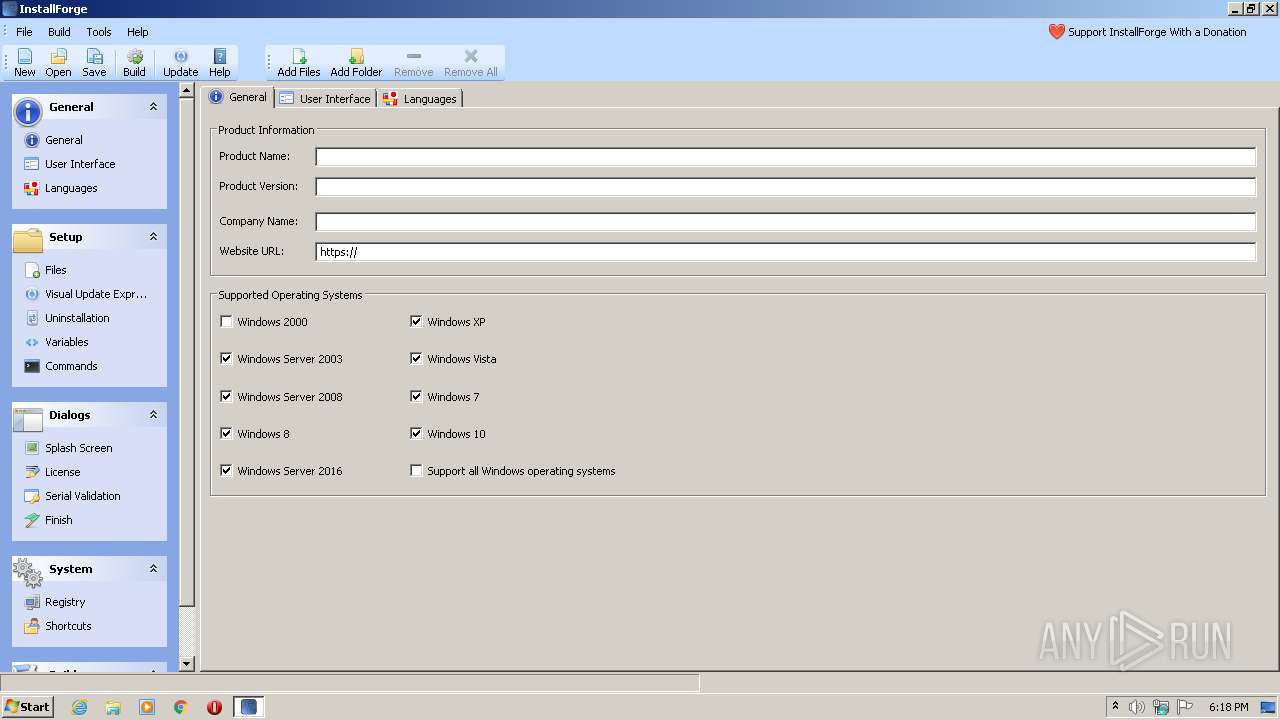Open Chrome from the taskbar
1280x720 pixels.
tap(181, 707)
